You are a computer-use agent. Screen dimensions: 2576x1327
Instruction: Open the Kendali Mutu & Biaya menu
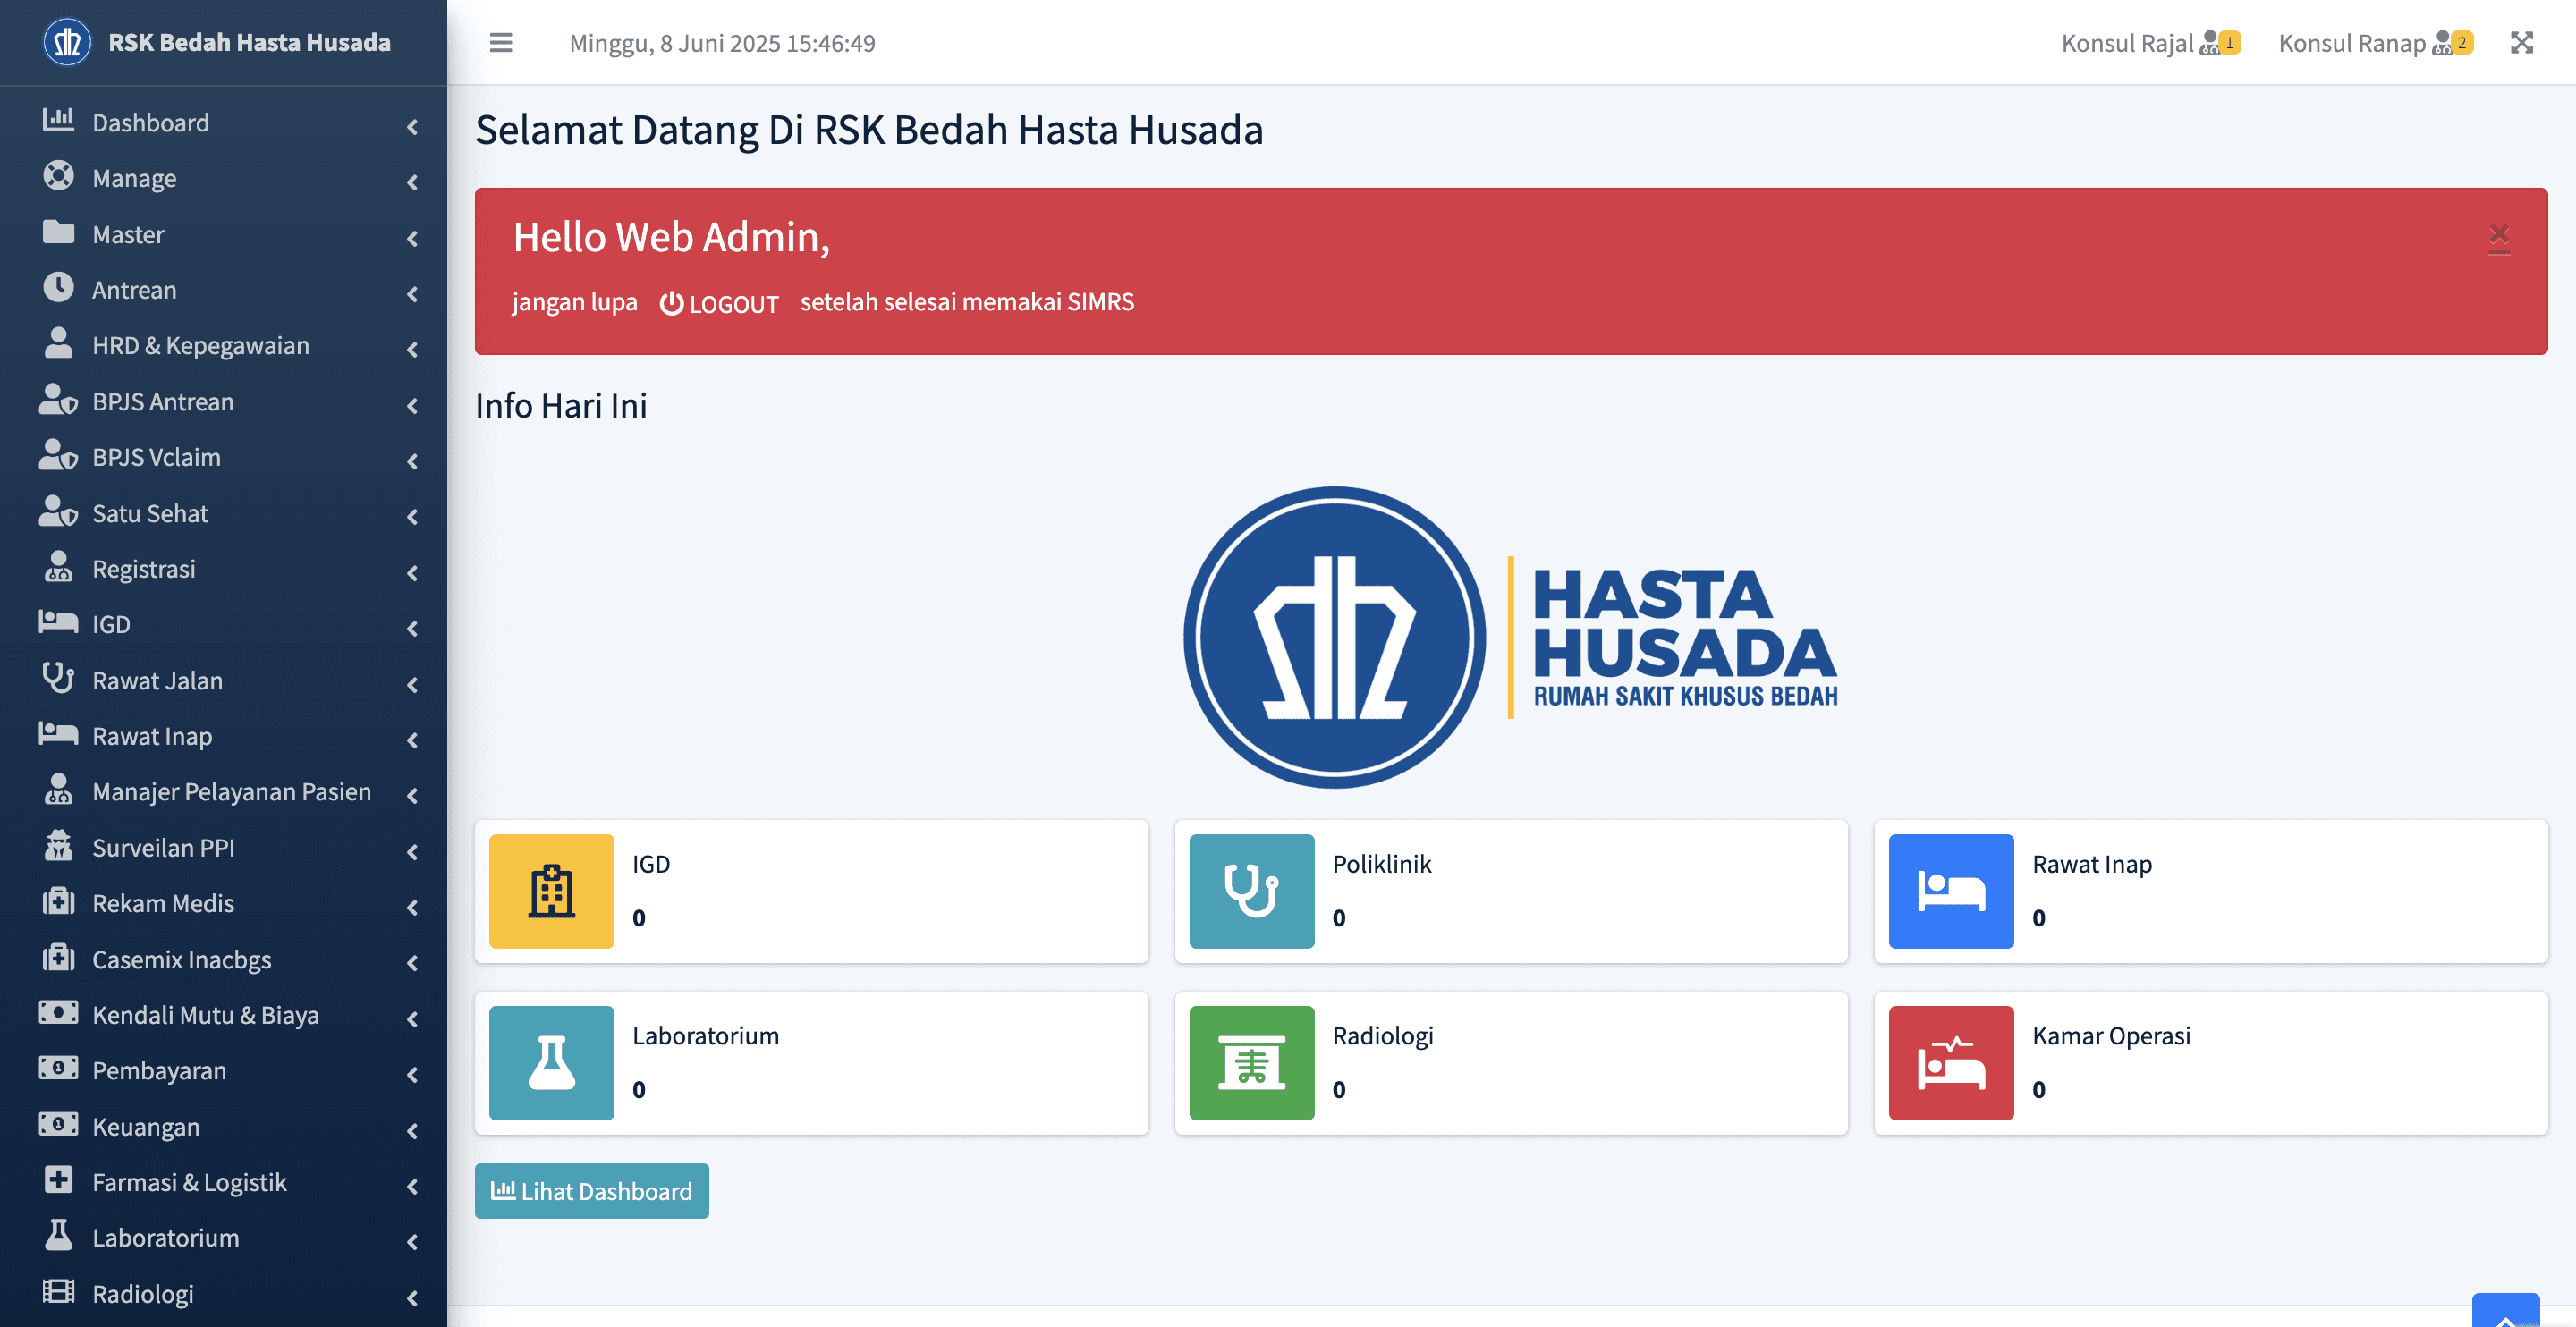click(223, 1015)
